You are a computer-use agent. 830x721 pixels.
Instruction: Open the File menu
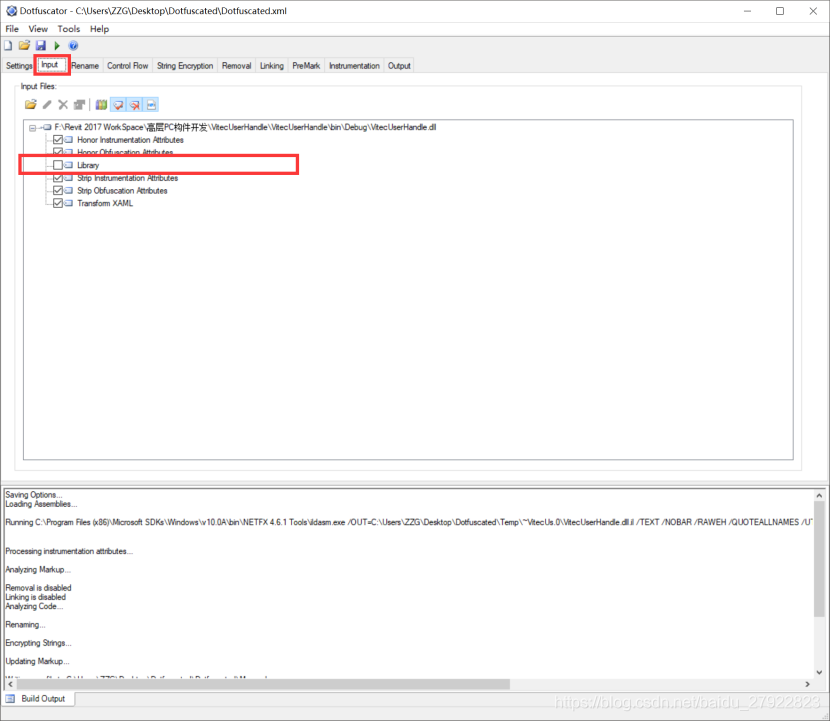[x=12, y=29]
